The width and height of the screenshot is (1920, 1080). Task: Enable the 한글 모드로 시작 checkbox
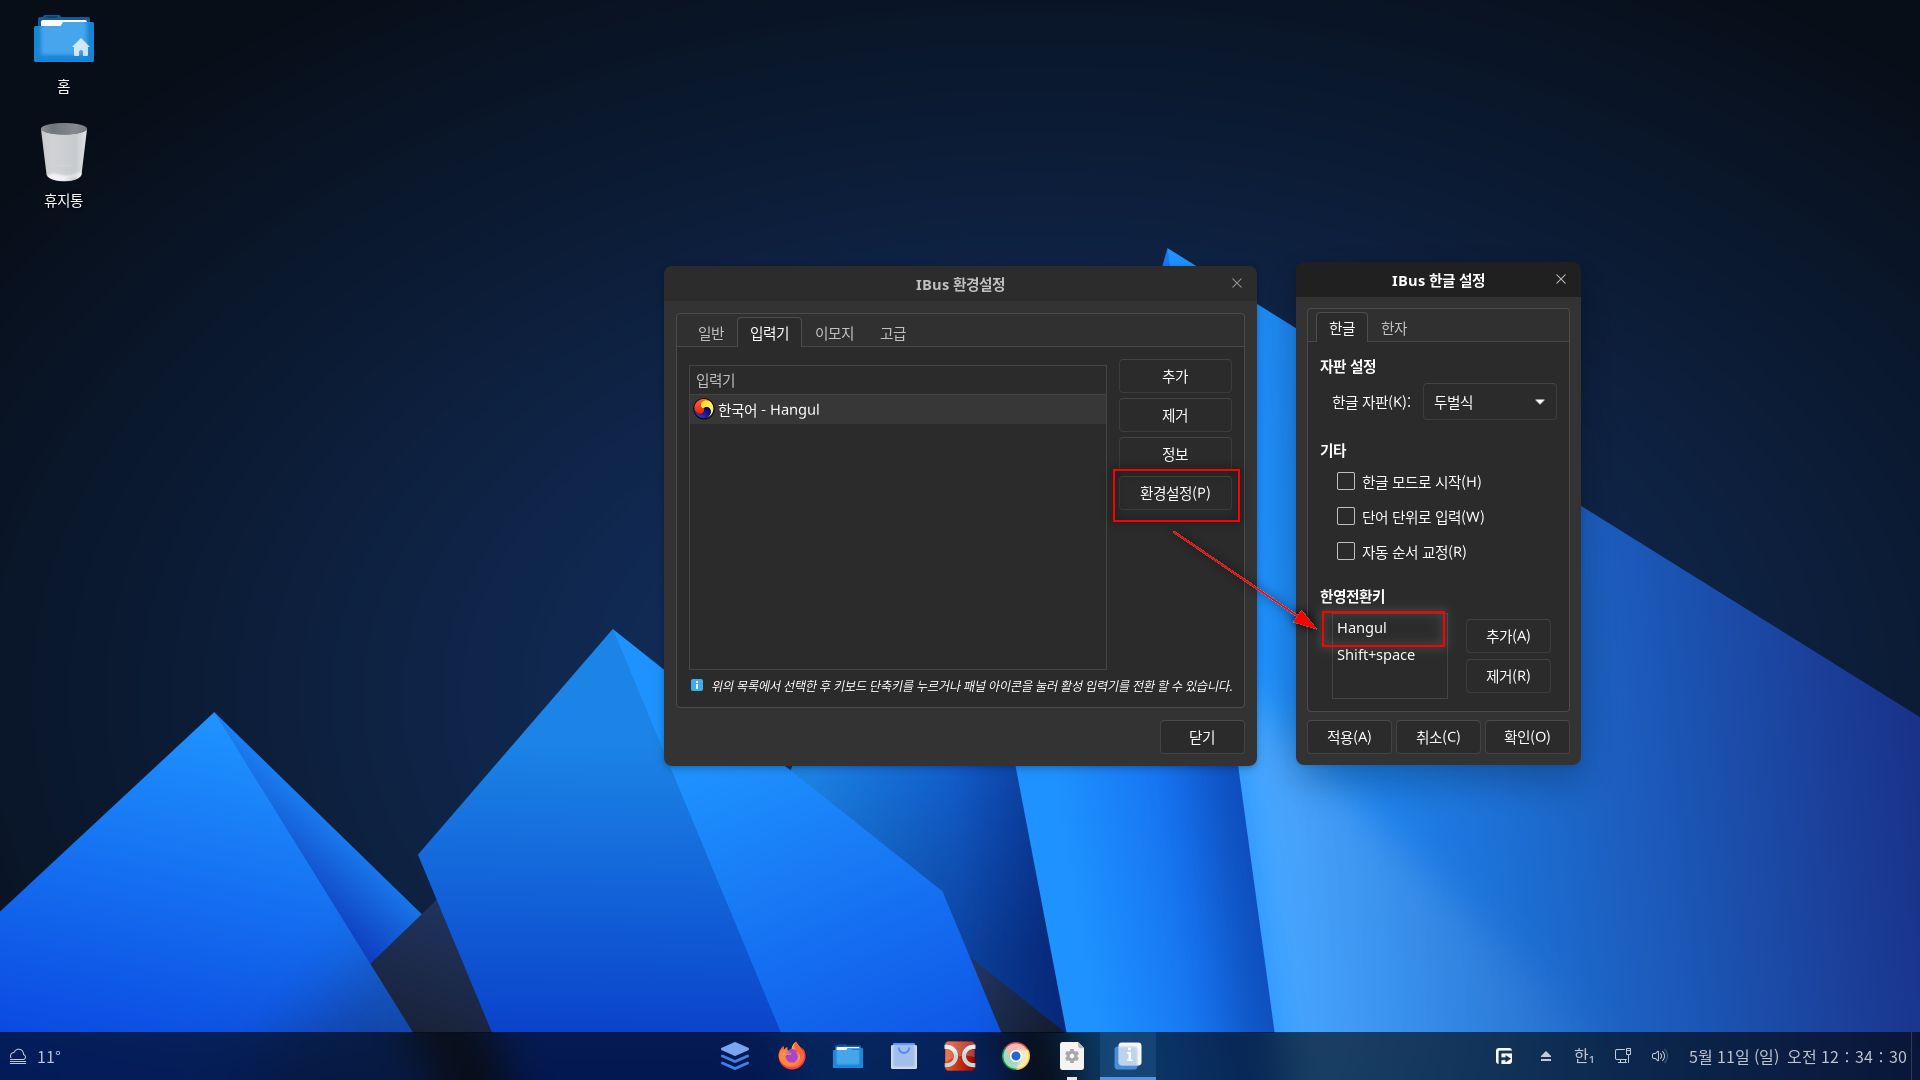click(x=1346, y=482)
